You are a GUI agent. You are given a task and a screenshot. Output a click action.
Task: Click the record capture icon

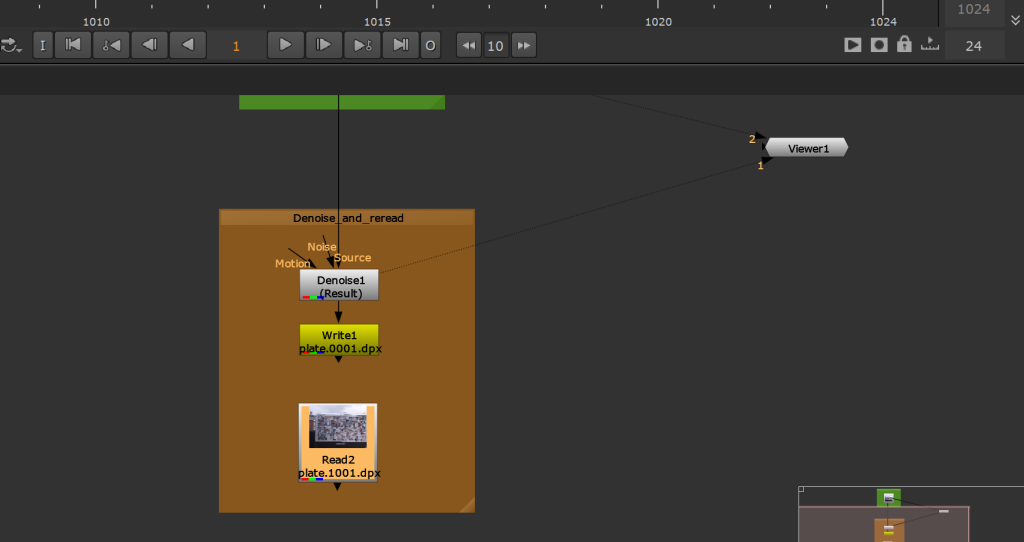(879, 45)
